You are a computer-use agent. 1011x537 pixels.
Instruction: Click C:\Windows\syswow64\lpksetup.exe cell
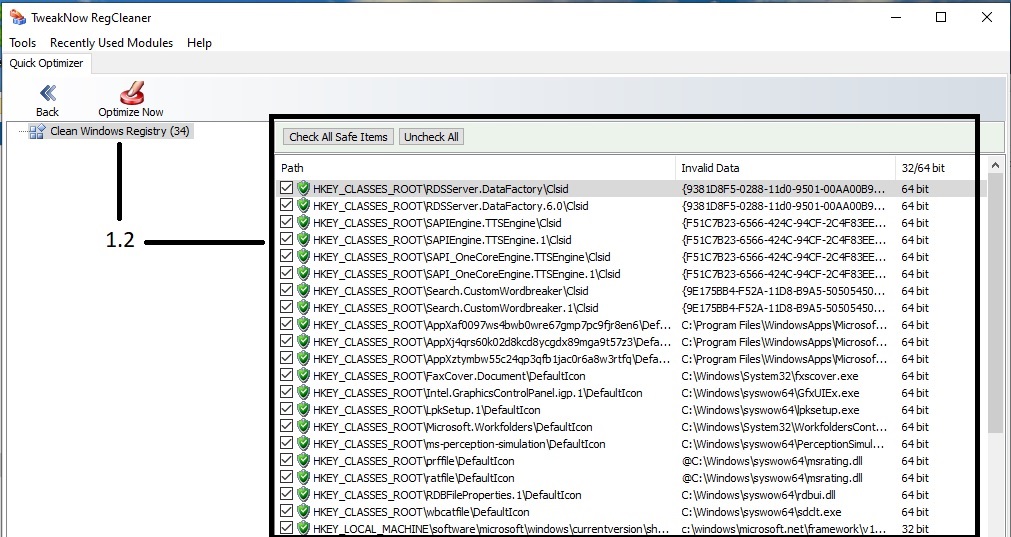(771, 410)
